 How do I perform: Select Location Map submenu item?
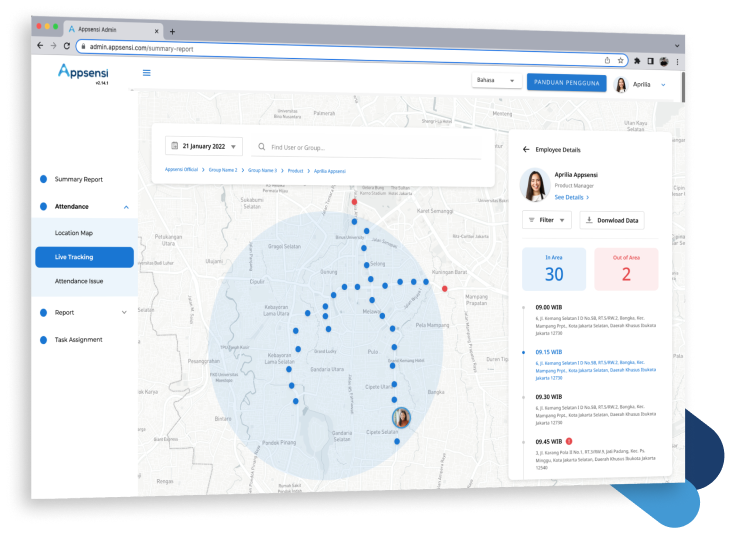pos(73,233)
